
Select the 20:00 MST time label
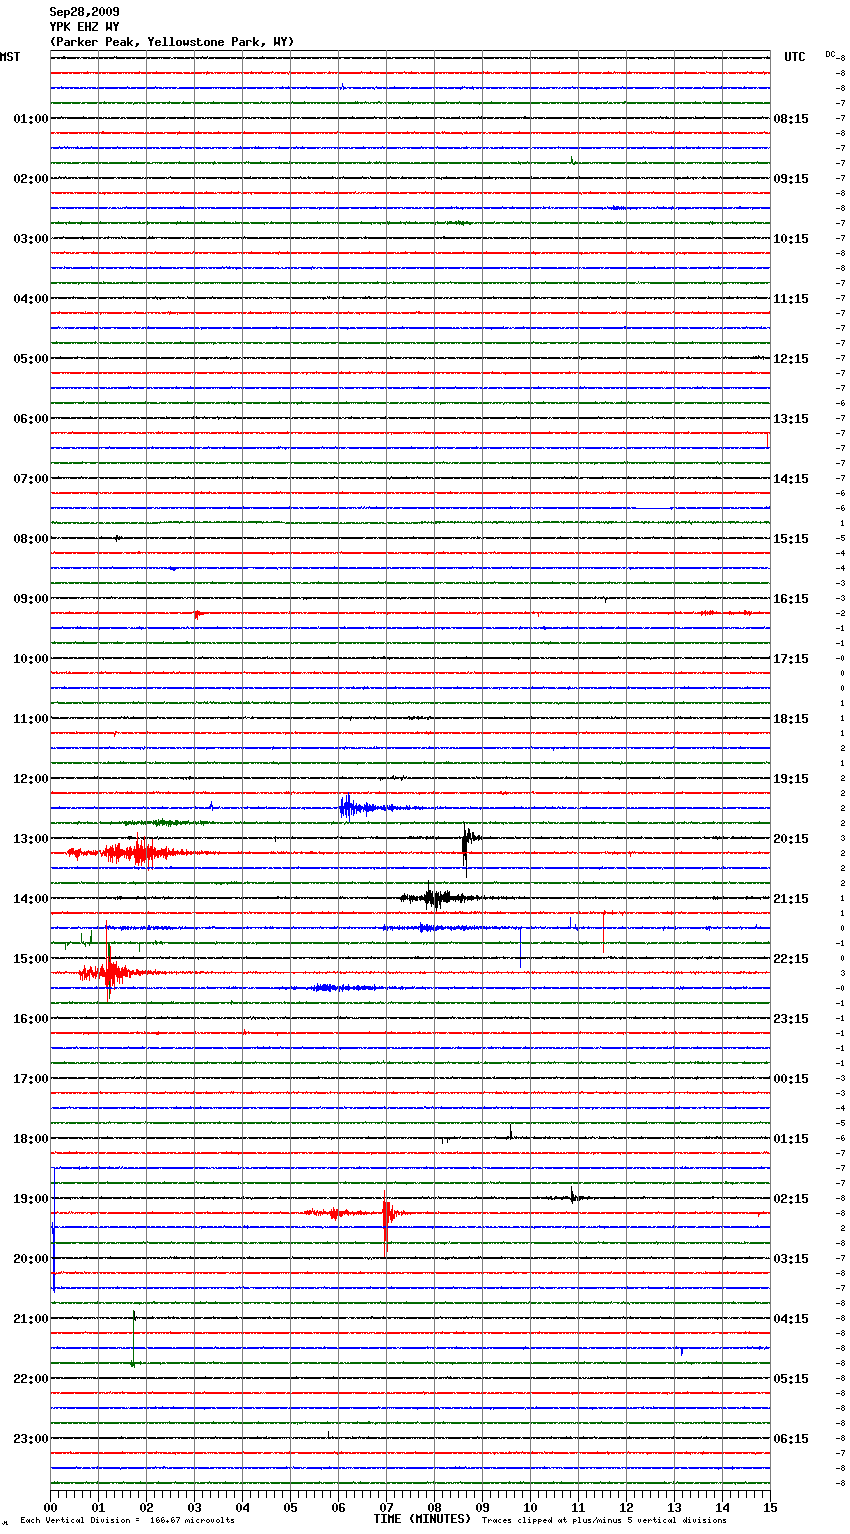pos(31,1259)
